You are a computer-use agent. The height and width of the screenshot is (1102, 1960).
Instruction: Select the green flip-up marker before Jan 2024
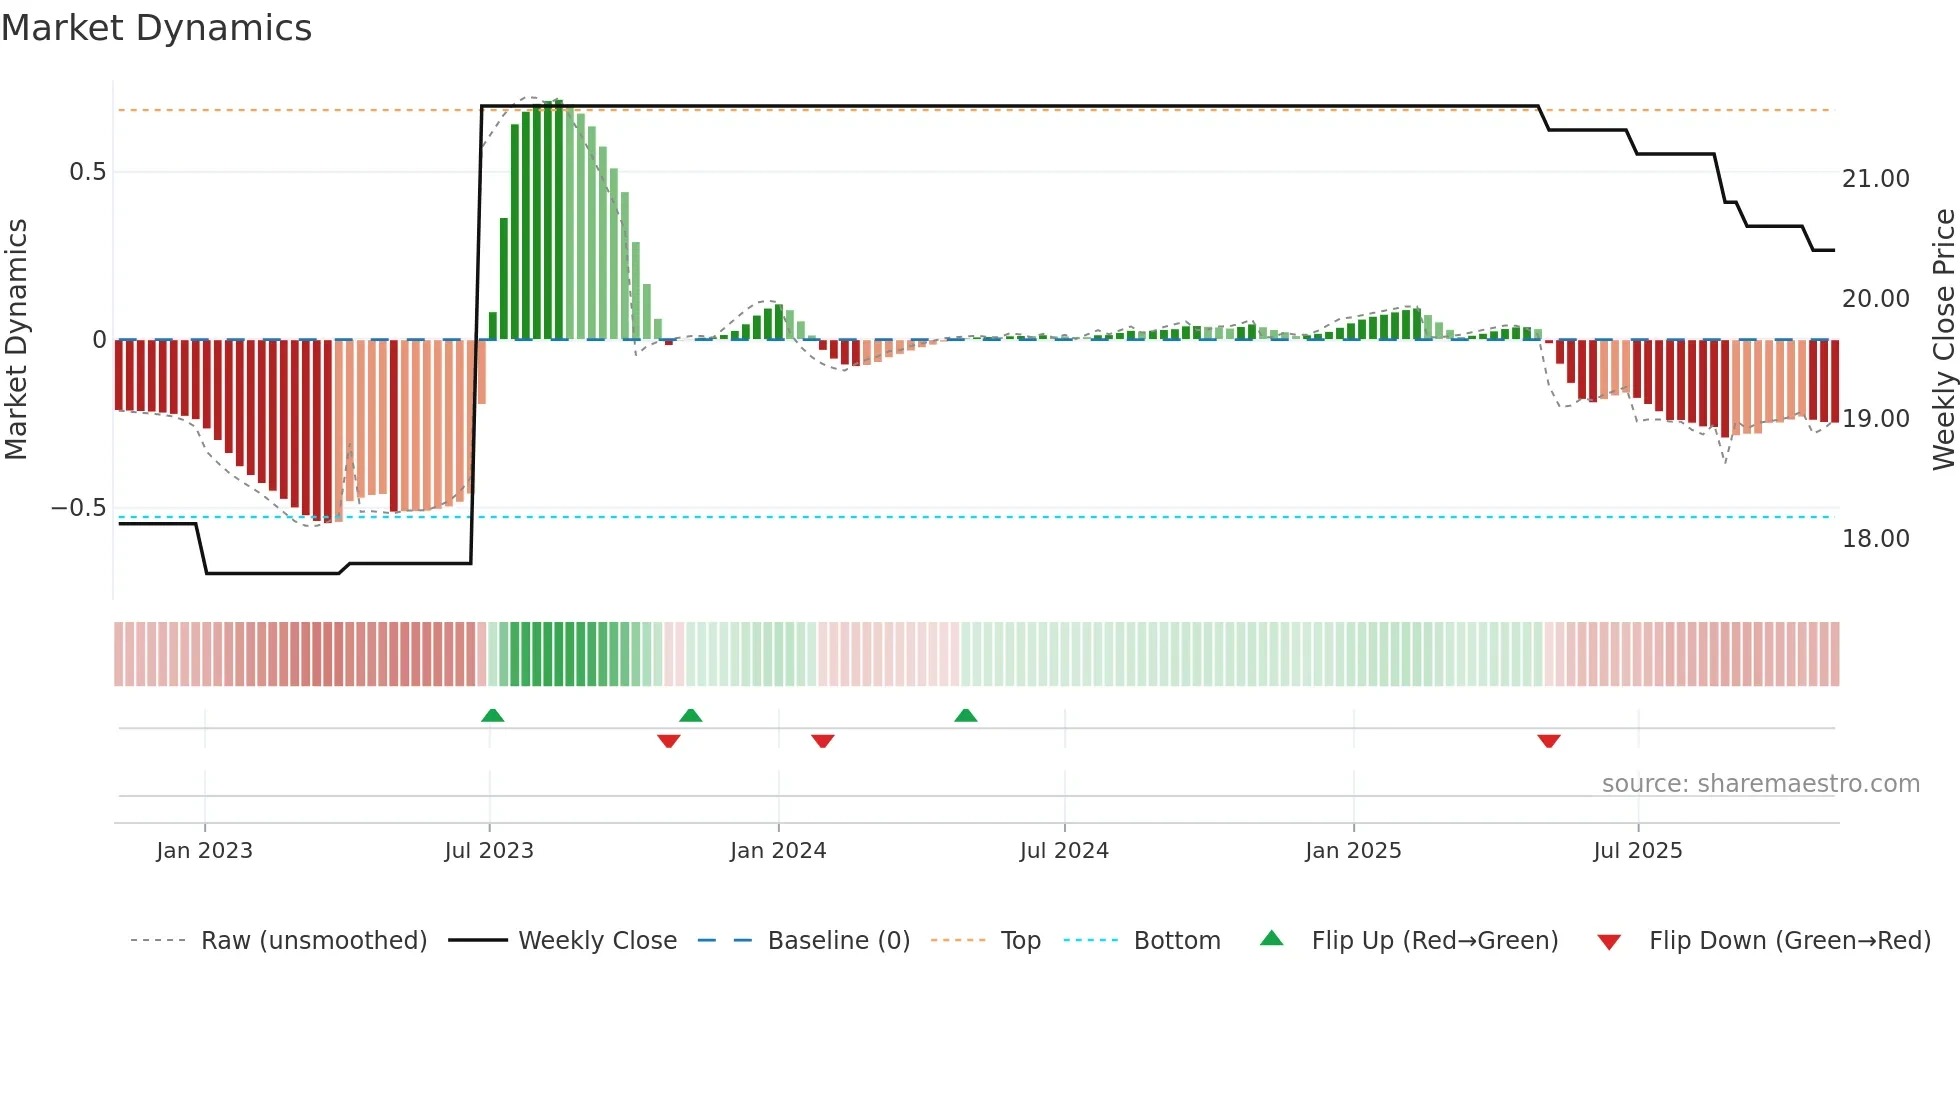click(690, 715)
